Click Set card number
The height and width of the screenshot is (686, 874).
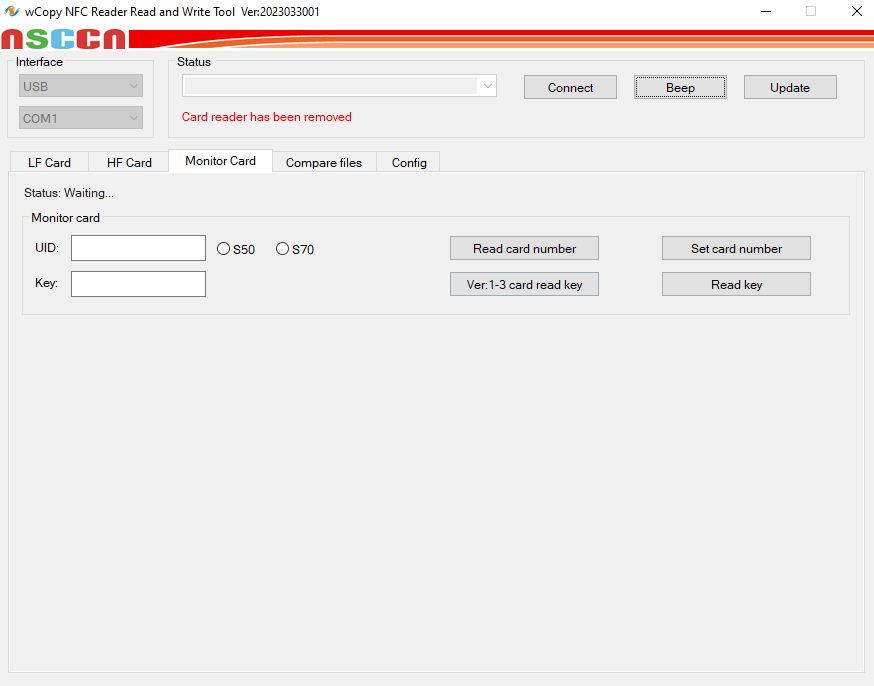(735, 248)
